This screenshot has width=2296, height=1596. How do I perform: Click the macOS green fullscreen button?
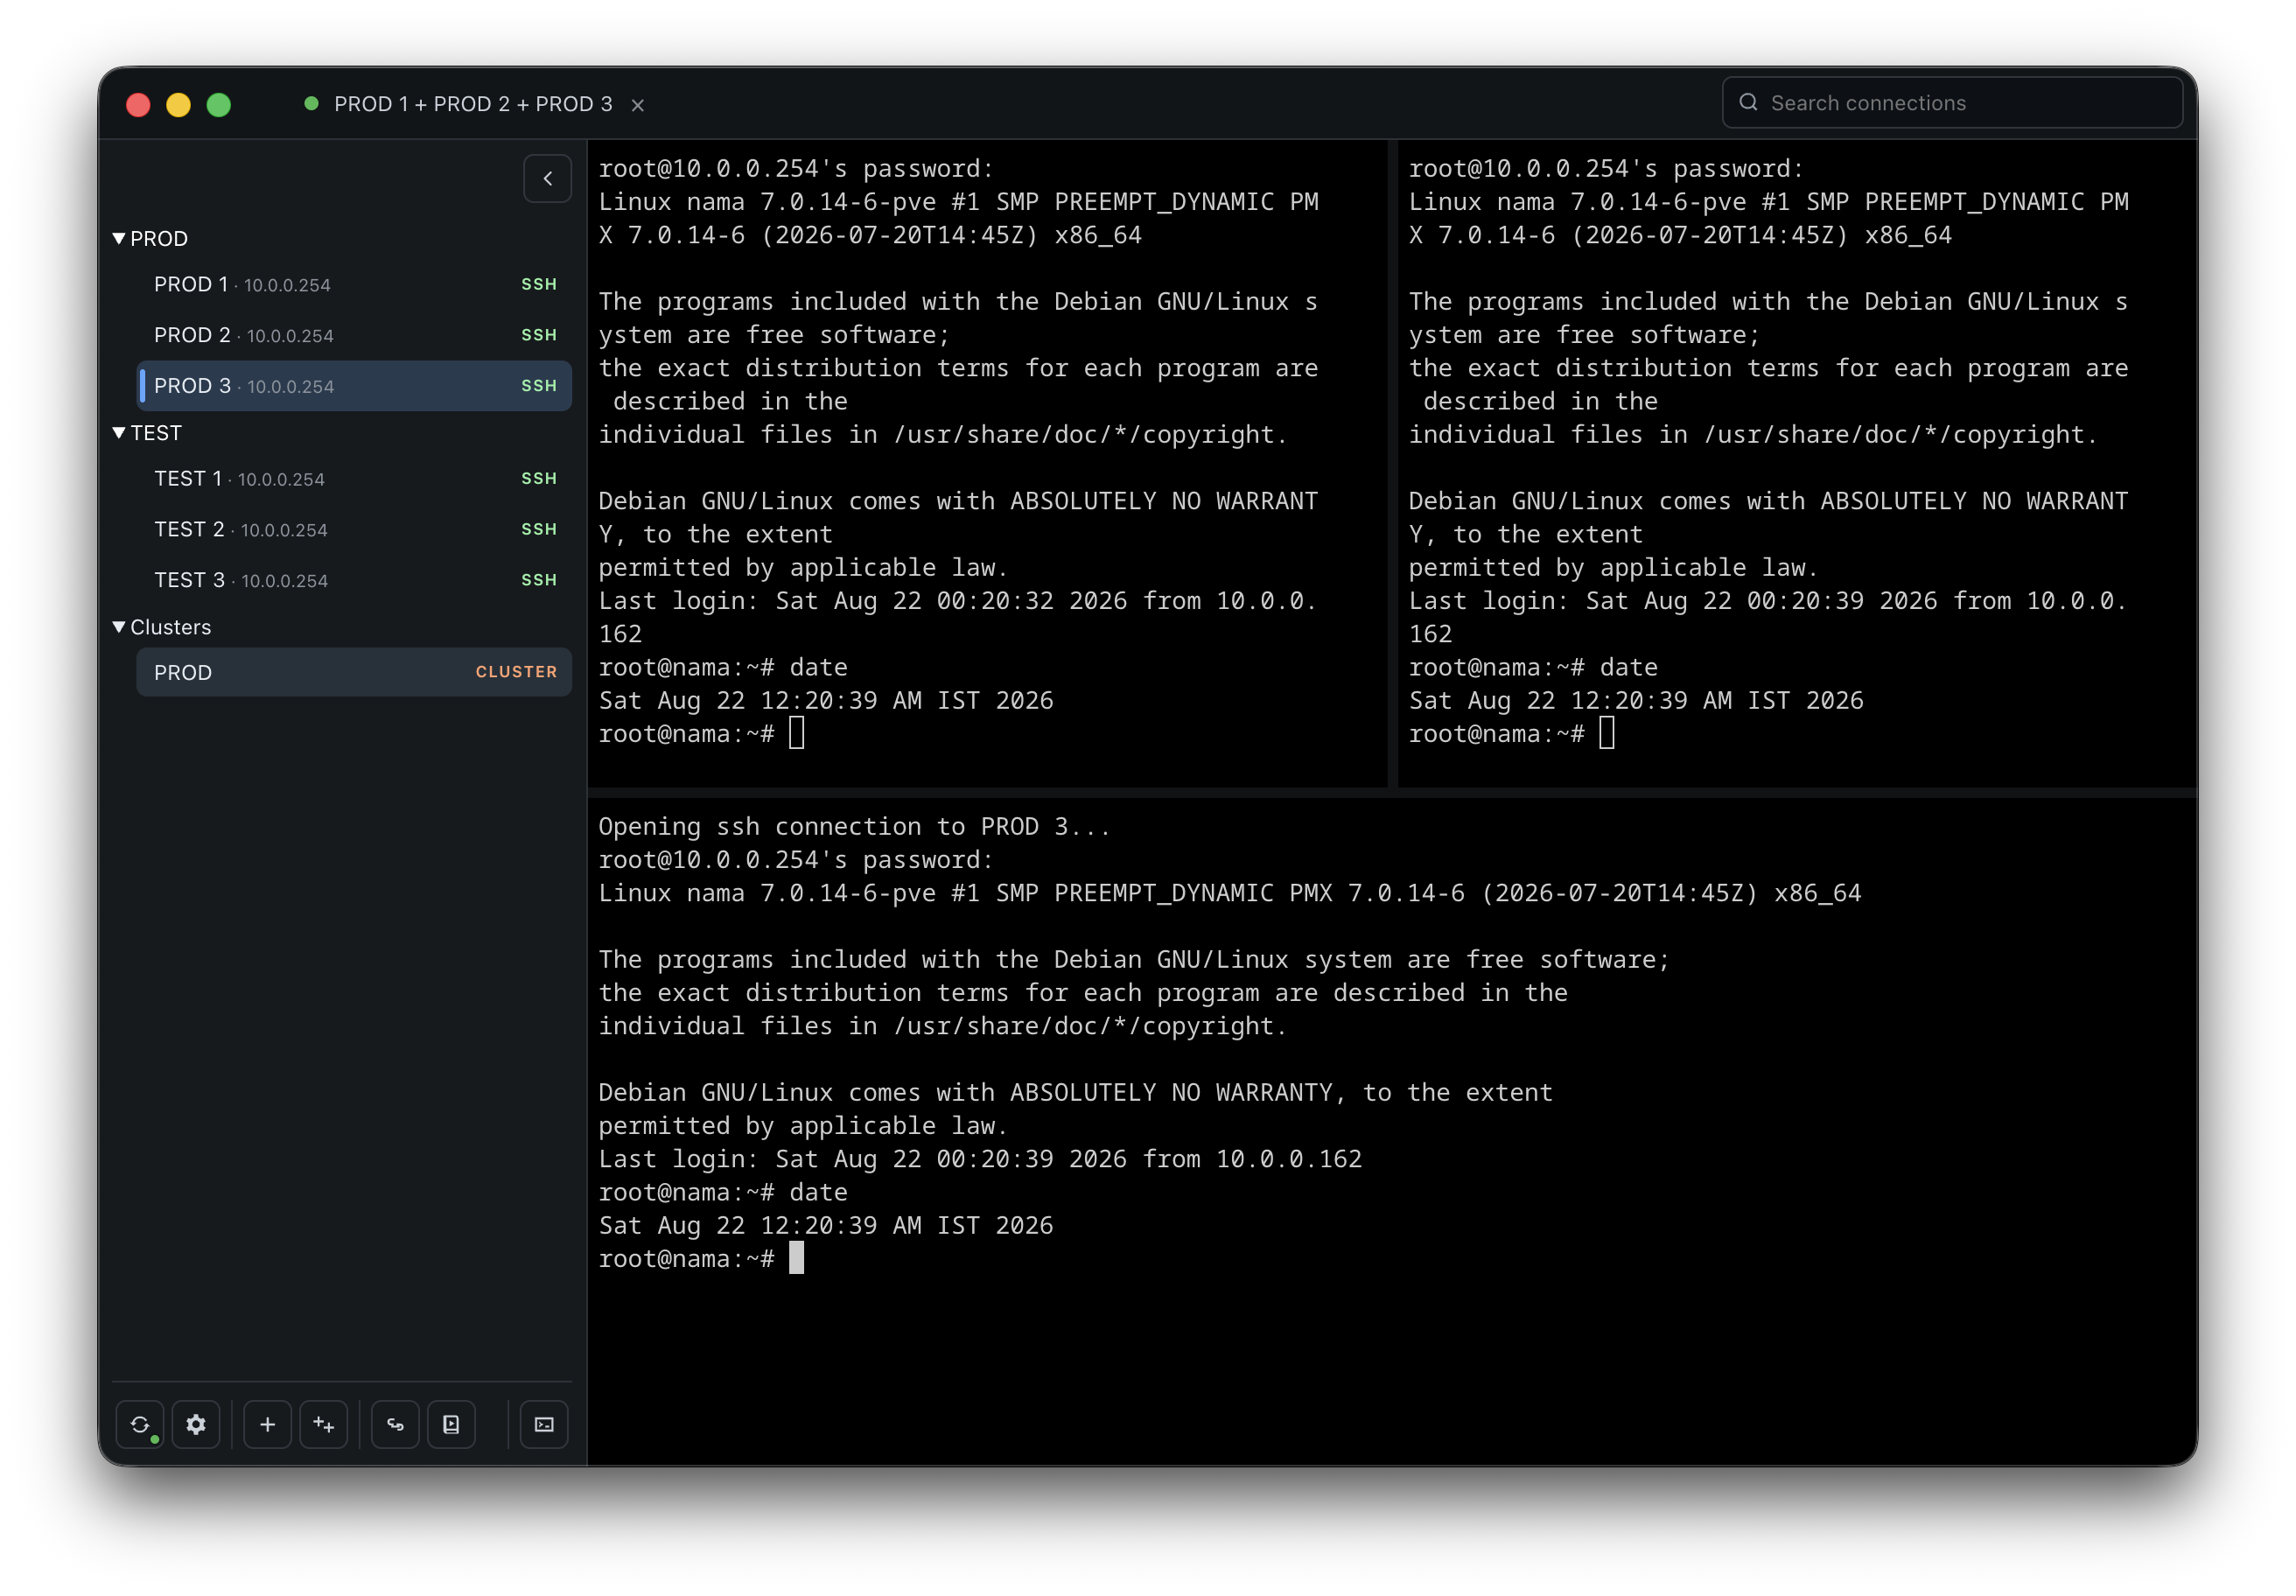coord(218,104)
